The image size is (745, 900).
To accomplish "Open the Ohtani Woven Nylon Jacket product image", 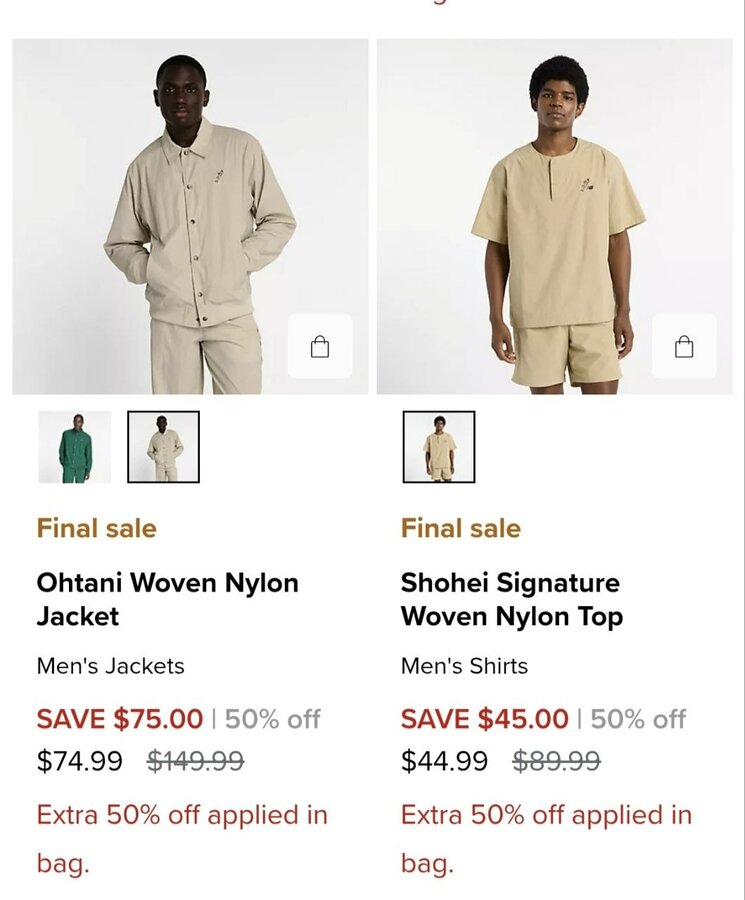I will [x=190, y=216].
